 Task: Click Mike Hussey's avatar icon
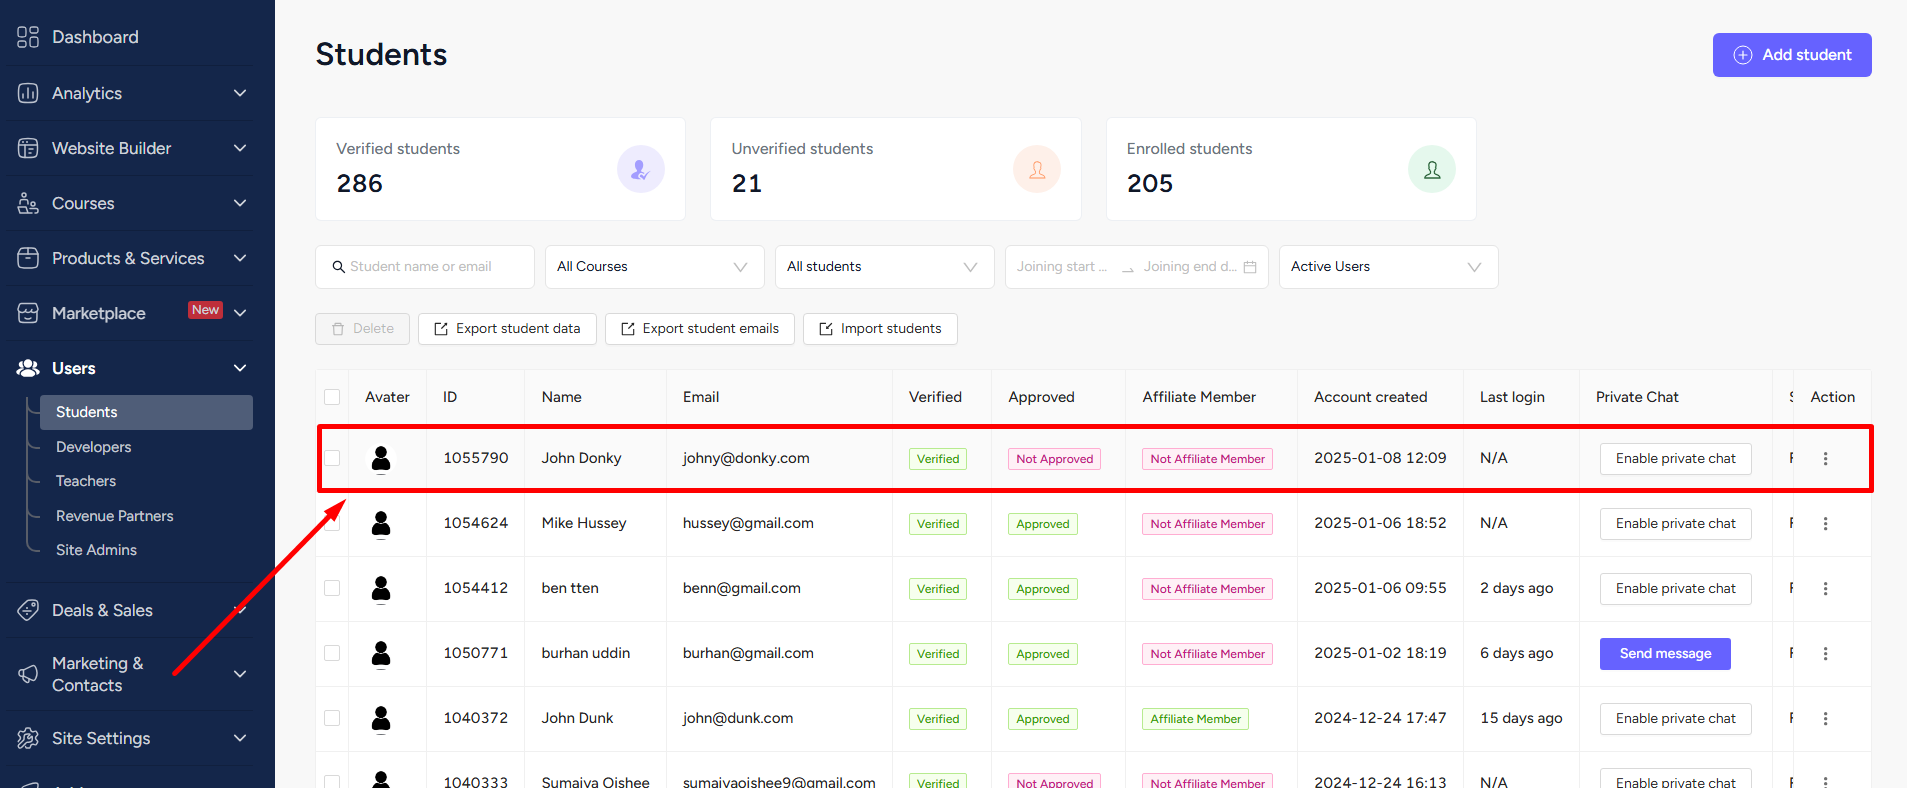coord(381,523)
